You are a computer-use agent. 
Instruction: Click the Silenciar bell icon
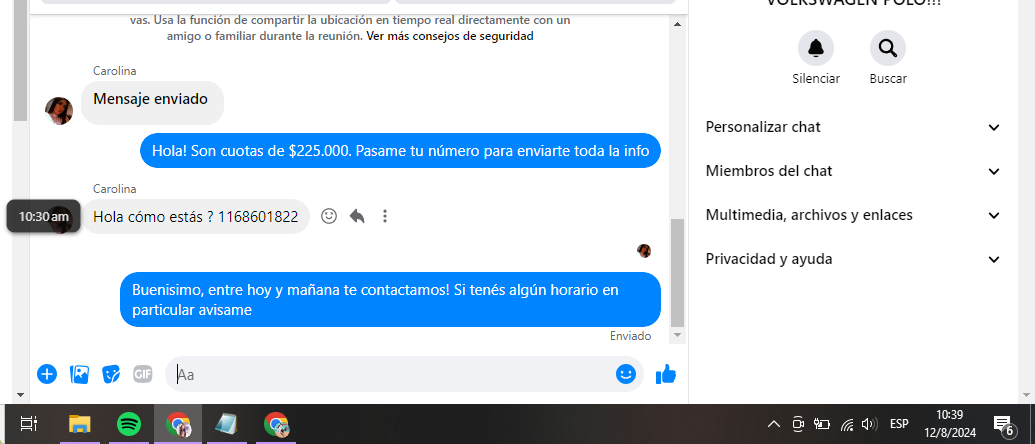pos(816,48)
